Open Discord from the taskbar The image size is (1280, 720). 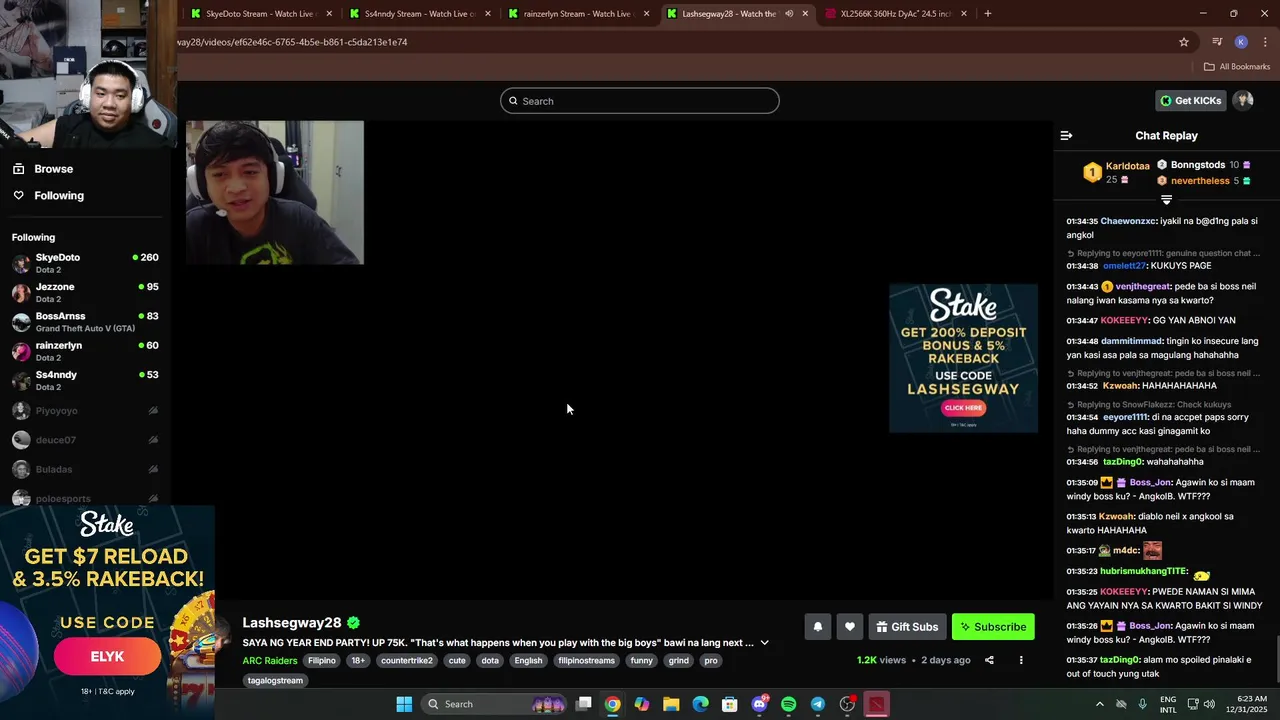click(x=759, y=704)
